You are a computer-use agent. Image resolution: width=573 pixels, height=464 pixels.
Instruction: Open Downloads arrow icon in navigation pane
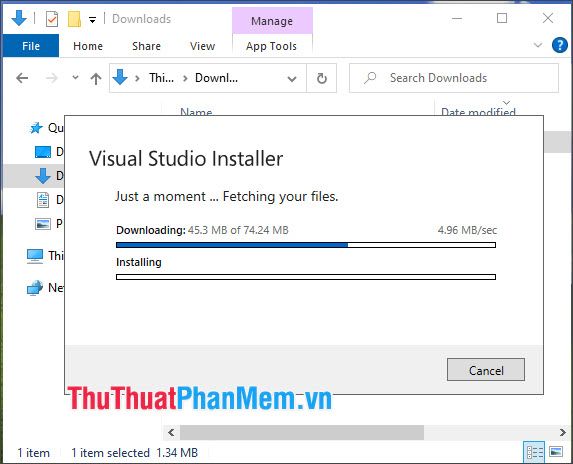point(43,176)
